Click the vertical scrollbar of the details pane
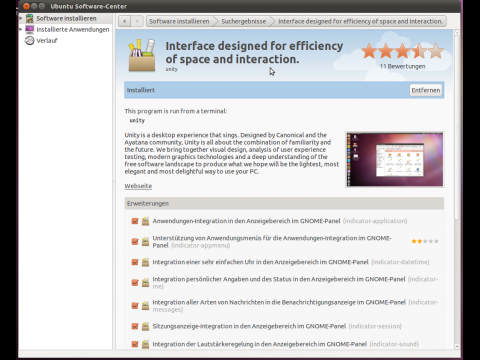The width and height of the screenshot is (480, 360). pos(457,127)
